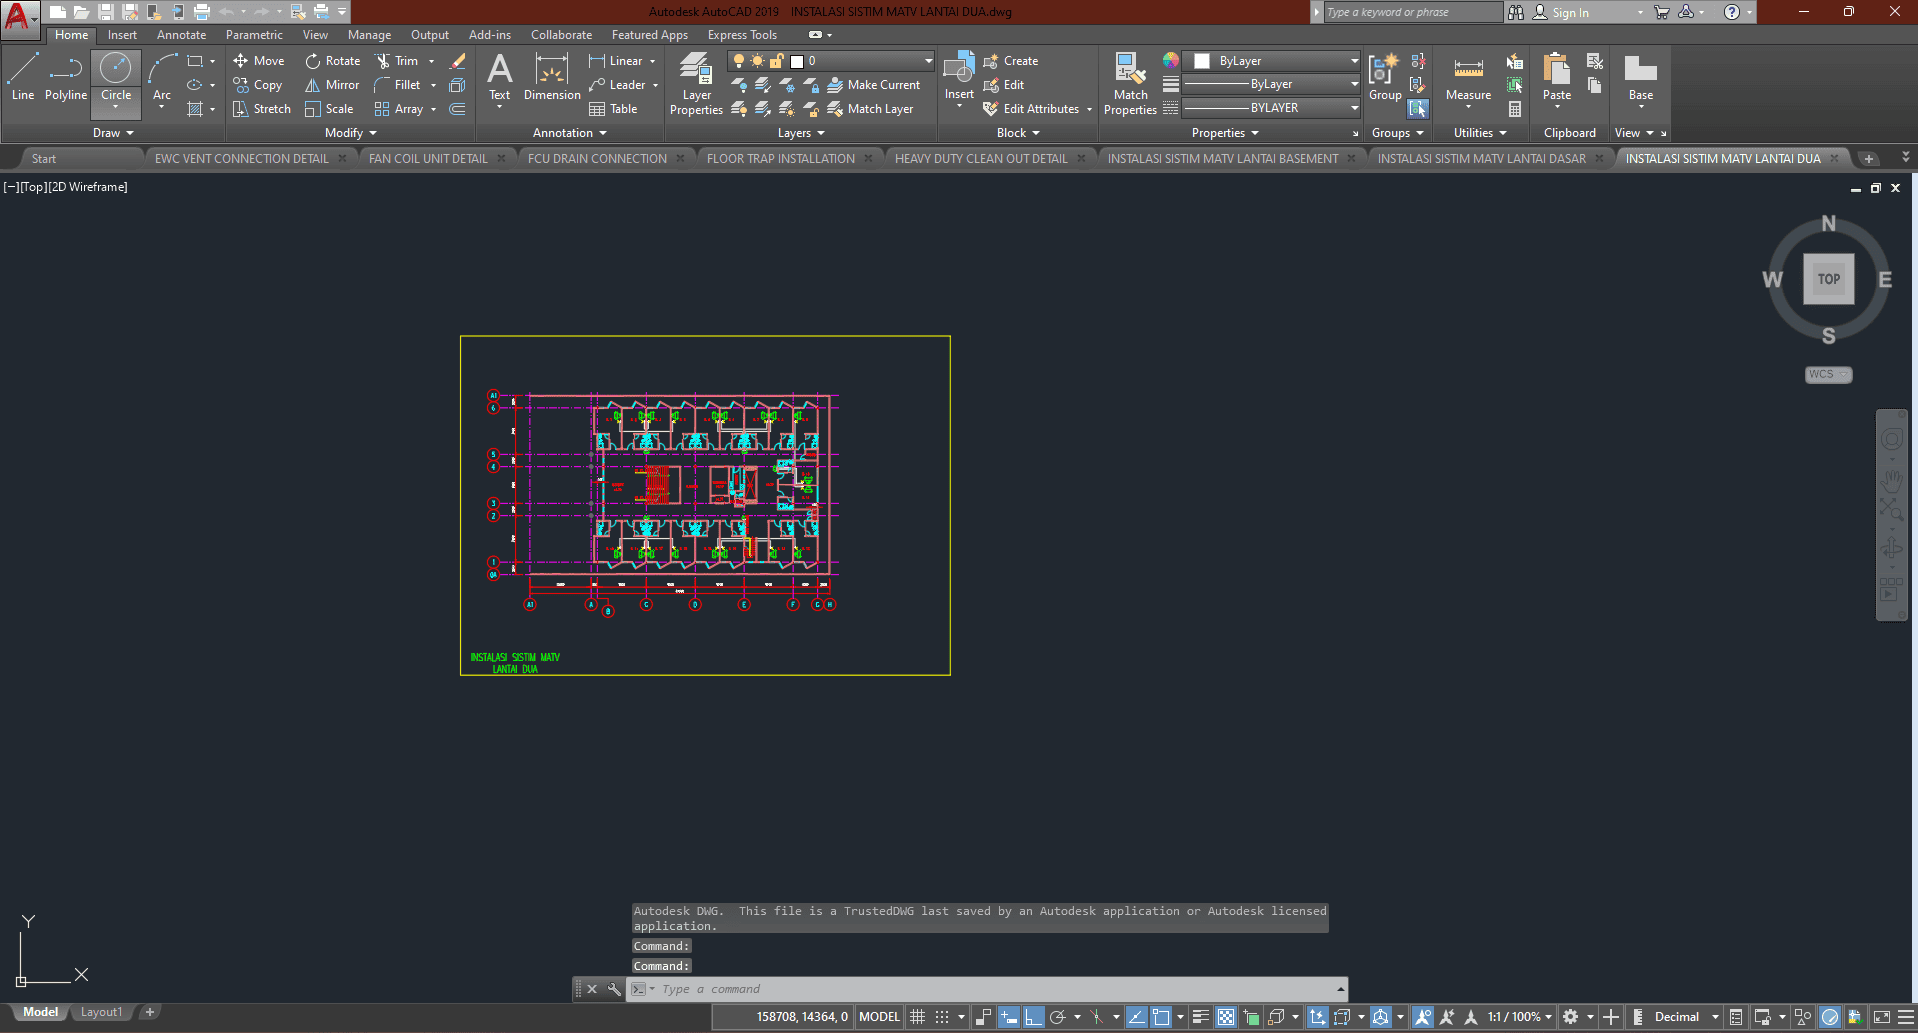Viewport: 1918px width, 1033px height.
Task: Click the Sign In button
Action: pyautogui.click(x=1570, y=13)
